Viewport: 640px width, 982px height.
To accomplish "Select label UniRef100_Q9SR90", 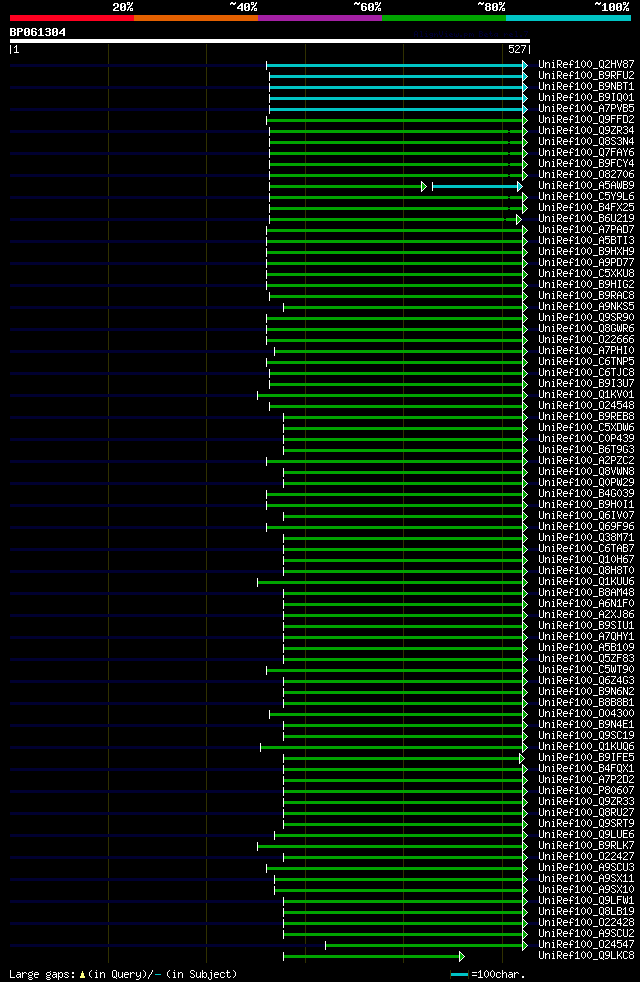I will 586,317.
